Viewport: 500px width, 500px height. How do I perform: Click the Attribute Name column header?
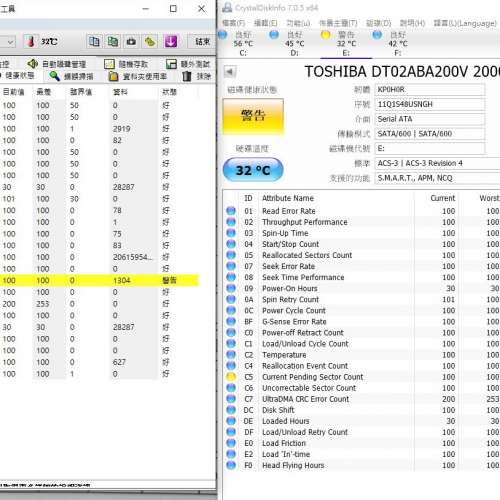(288, 198)
